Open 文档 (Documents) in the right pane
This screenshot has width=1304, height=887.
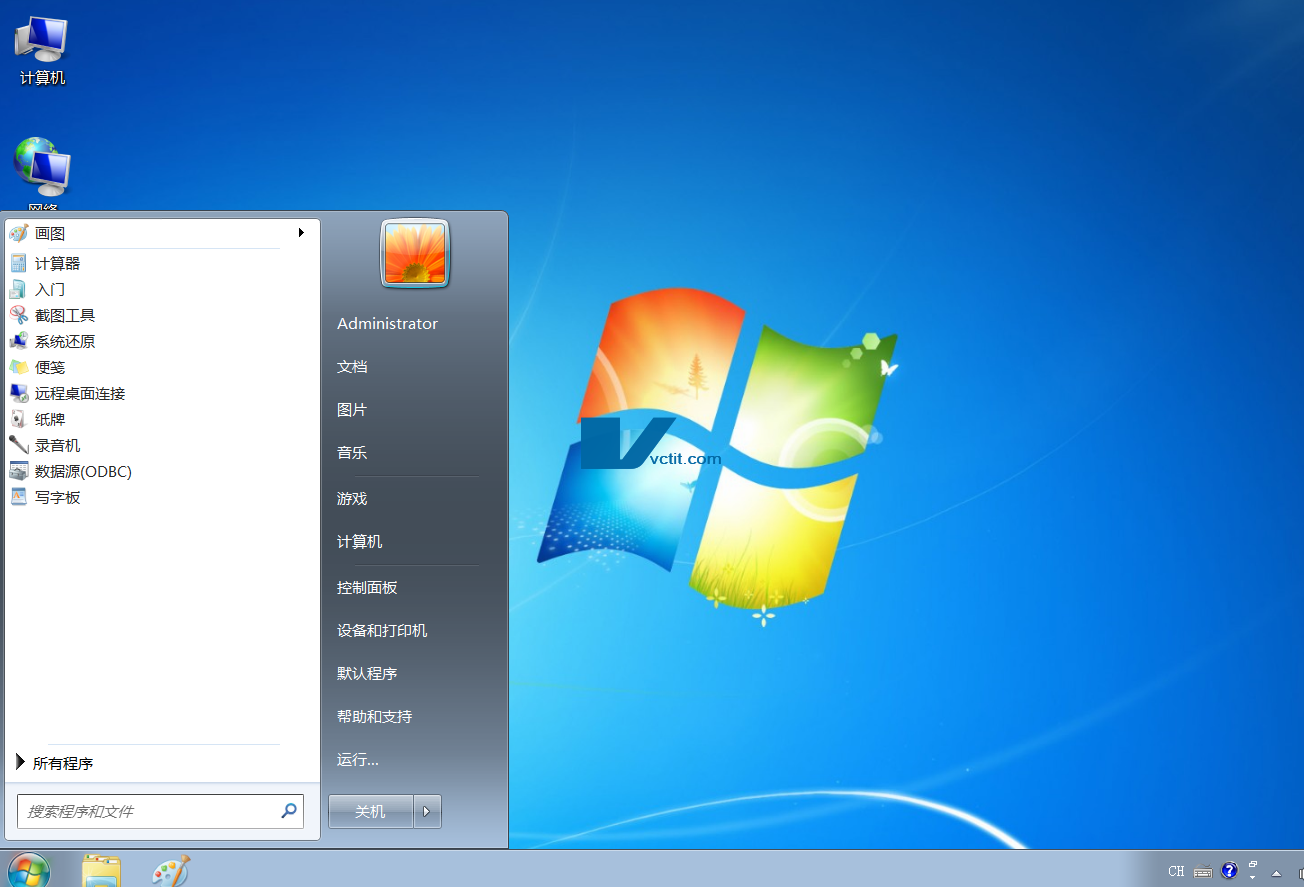coord(352,366)
